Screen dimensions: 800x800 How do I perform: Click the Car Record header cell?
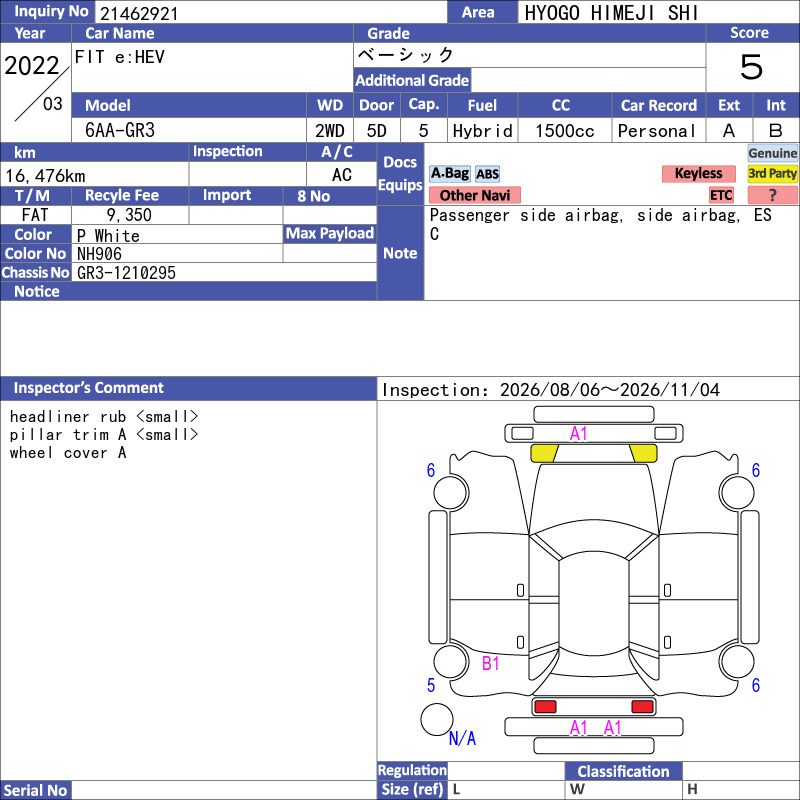point(659,106)
